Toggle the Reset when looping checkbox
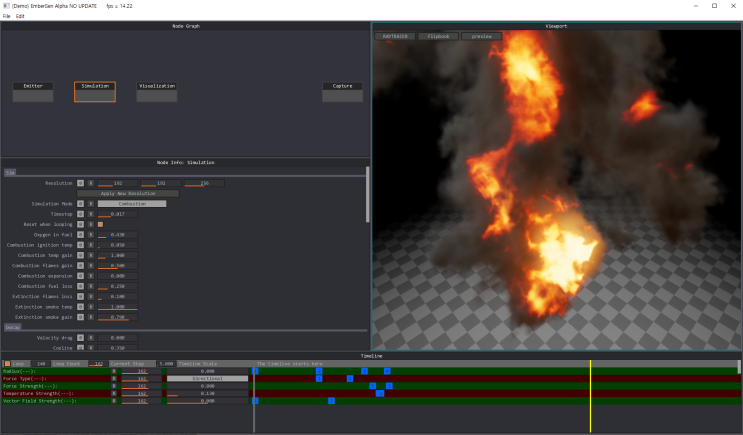 [100, 224]
